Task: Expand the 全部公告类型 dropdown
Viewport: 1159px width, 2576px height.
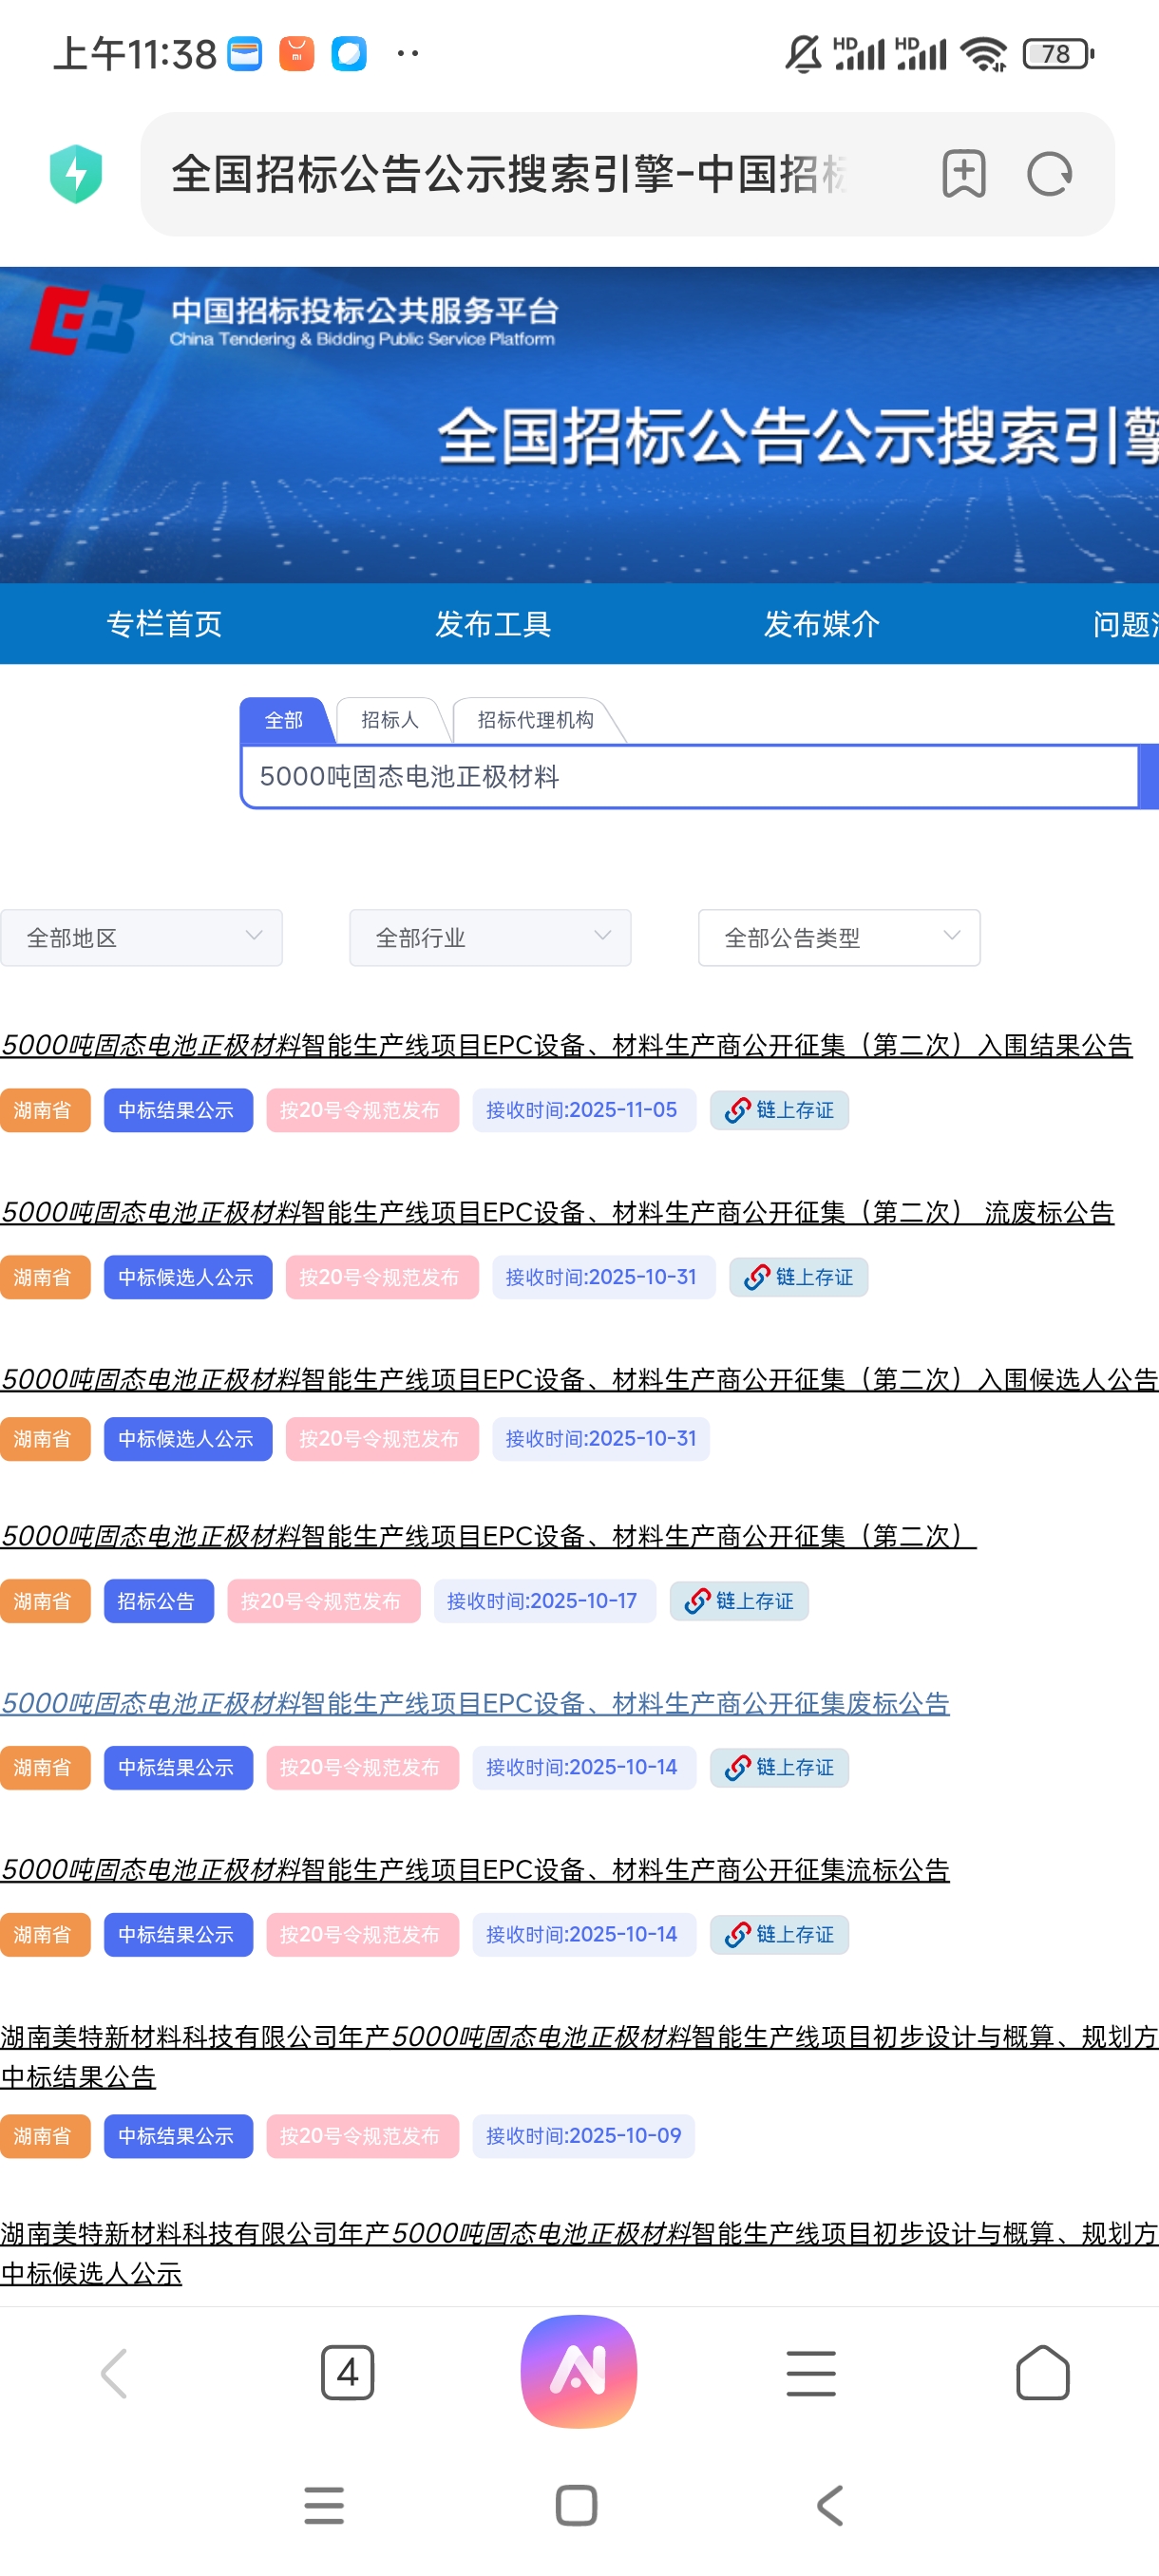Action: [839, 938]
